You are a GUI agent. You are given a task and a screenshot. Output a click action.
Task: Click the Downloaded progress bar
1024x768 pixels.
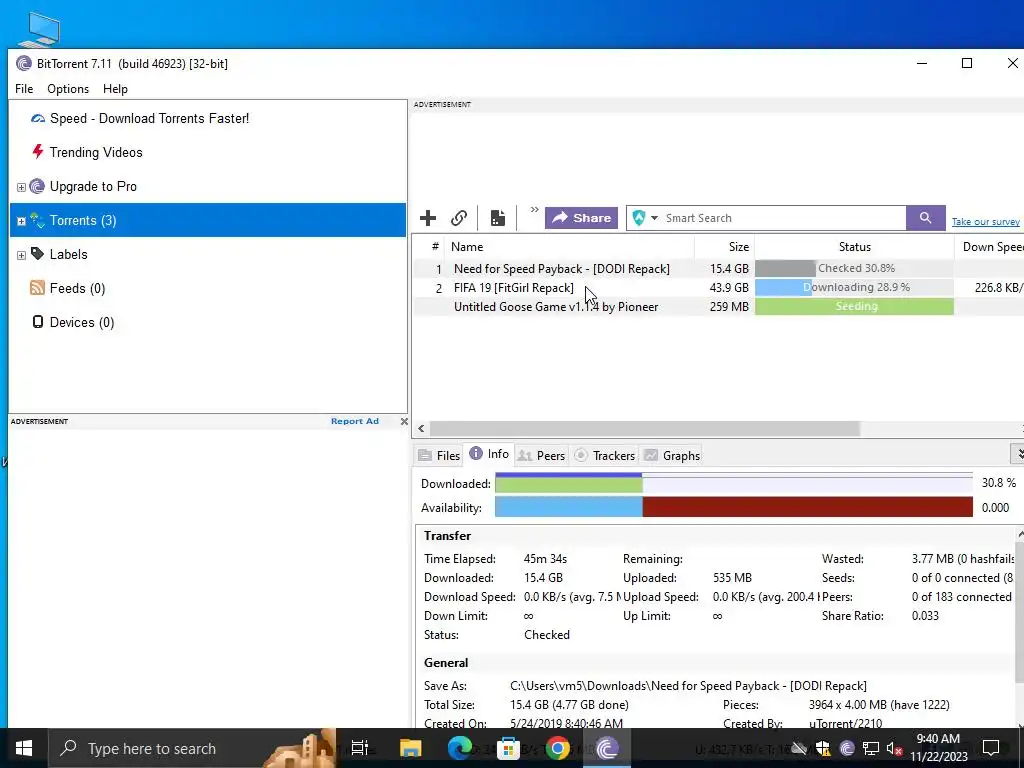coord(733,483)
